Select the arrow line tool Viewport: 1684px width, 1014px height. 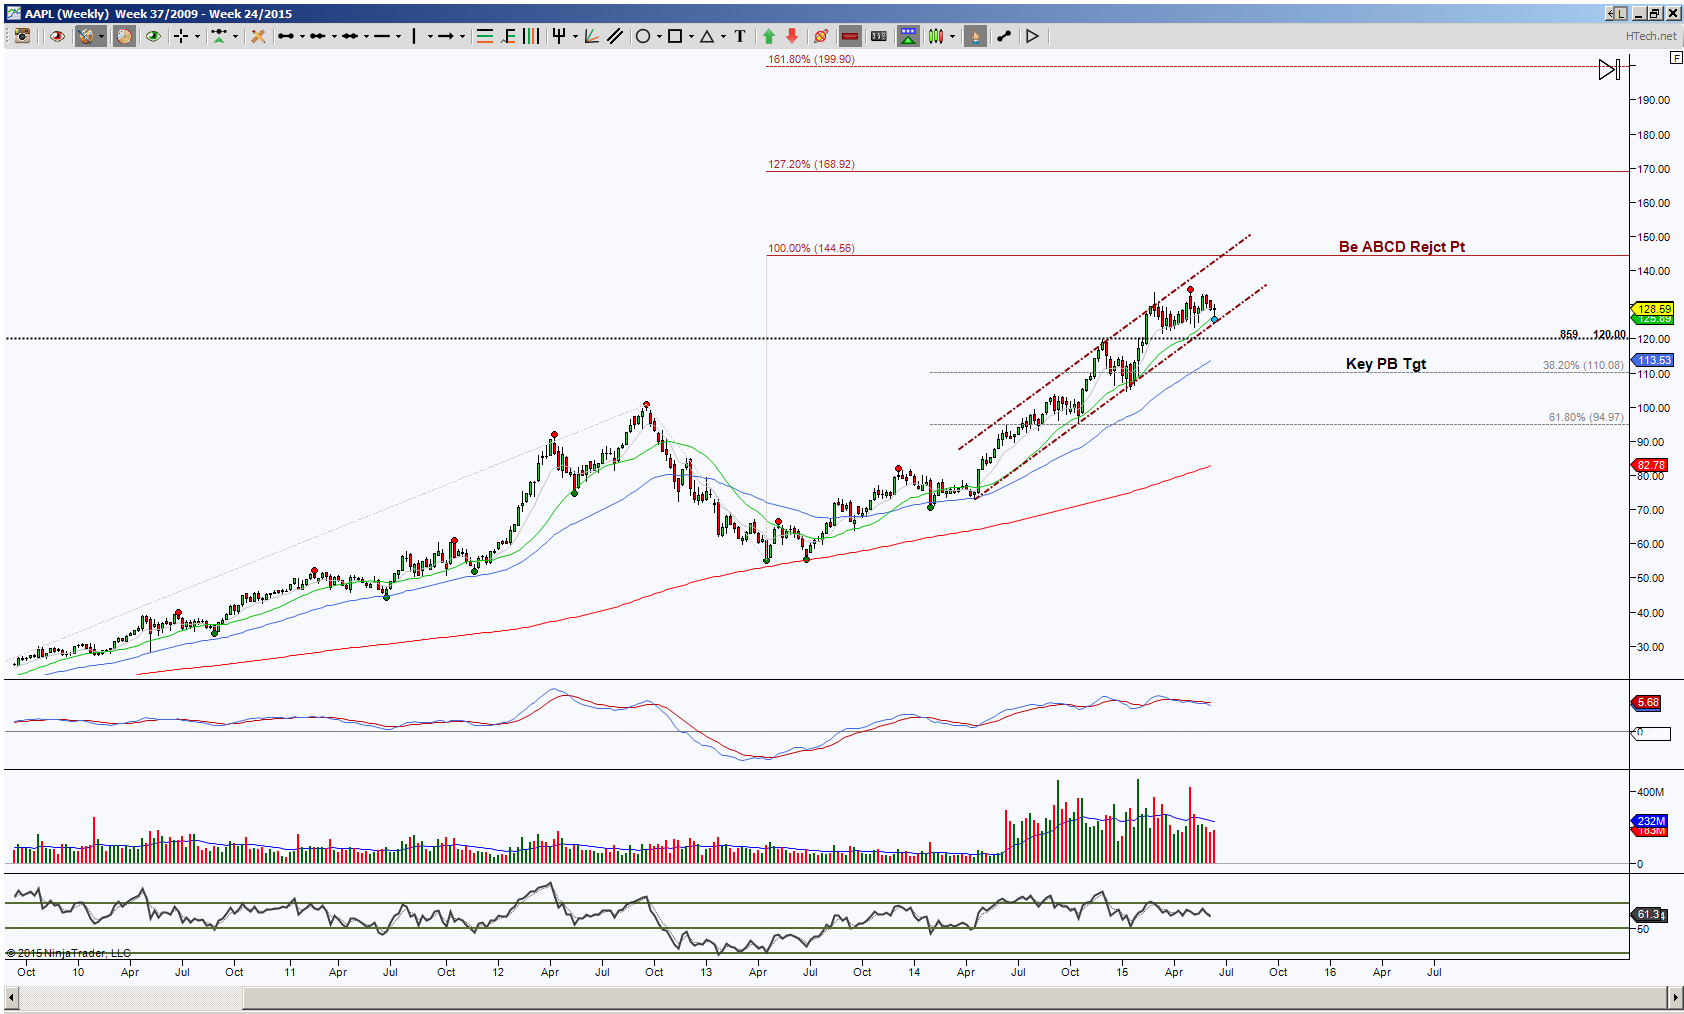point(446,36)
